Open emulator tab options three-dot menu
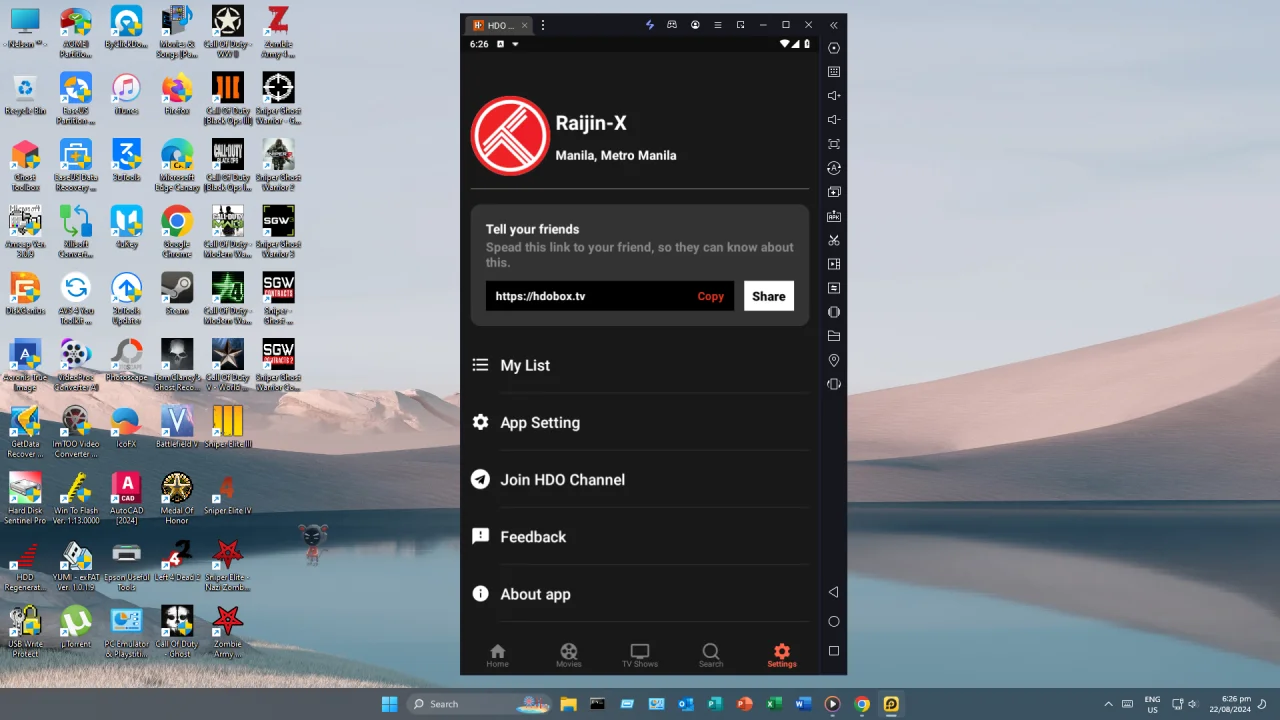This screenshot has width=1280, height=720. coord(543,25)
